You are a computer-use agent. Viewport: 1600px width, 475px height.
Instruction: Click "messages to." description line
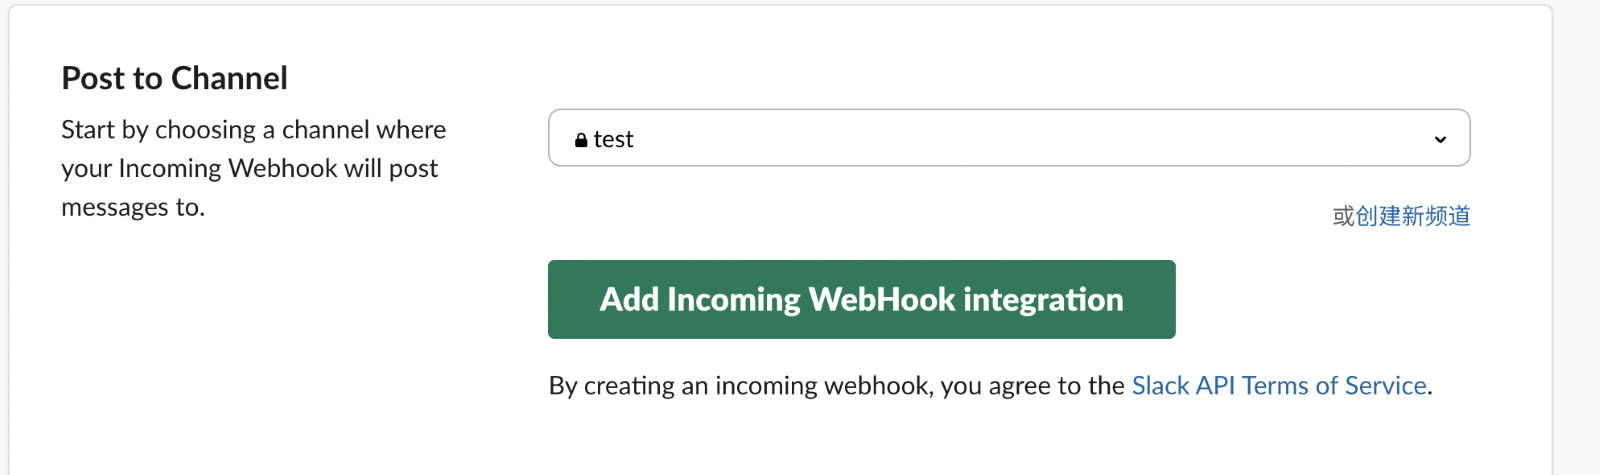tap(133, 208)
